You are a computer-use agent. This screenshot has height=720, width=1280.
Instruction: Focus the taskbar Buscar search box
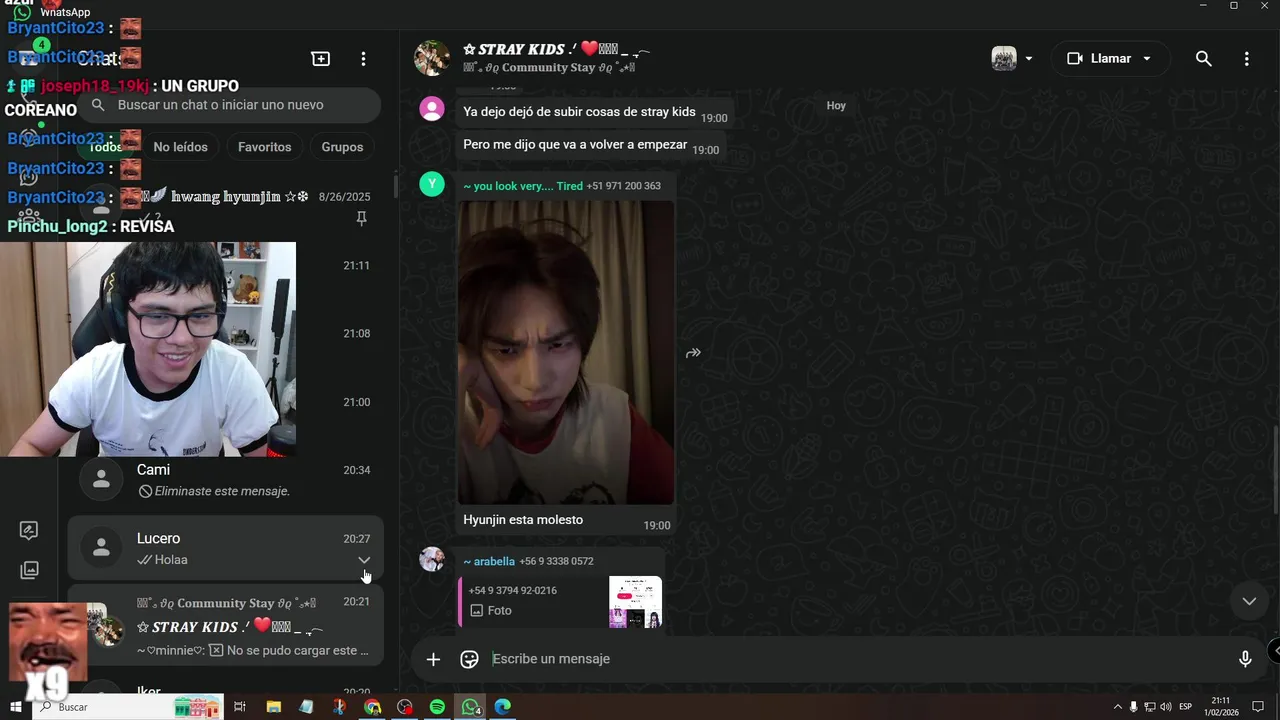(x=128, y=707)
